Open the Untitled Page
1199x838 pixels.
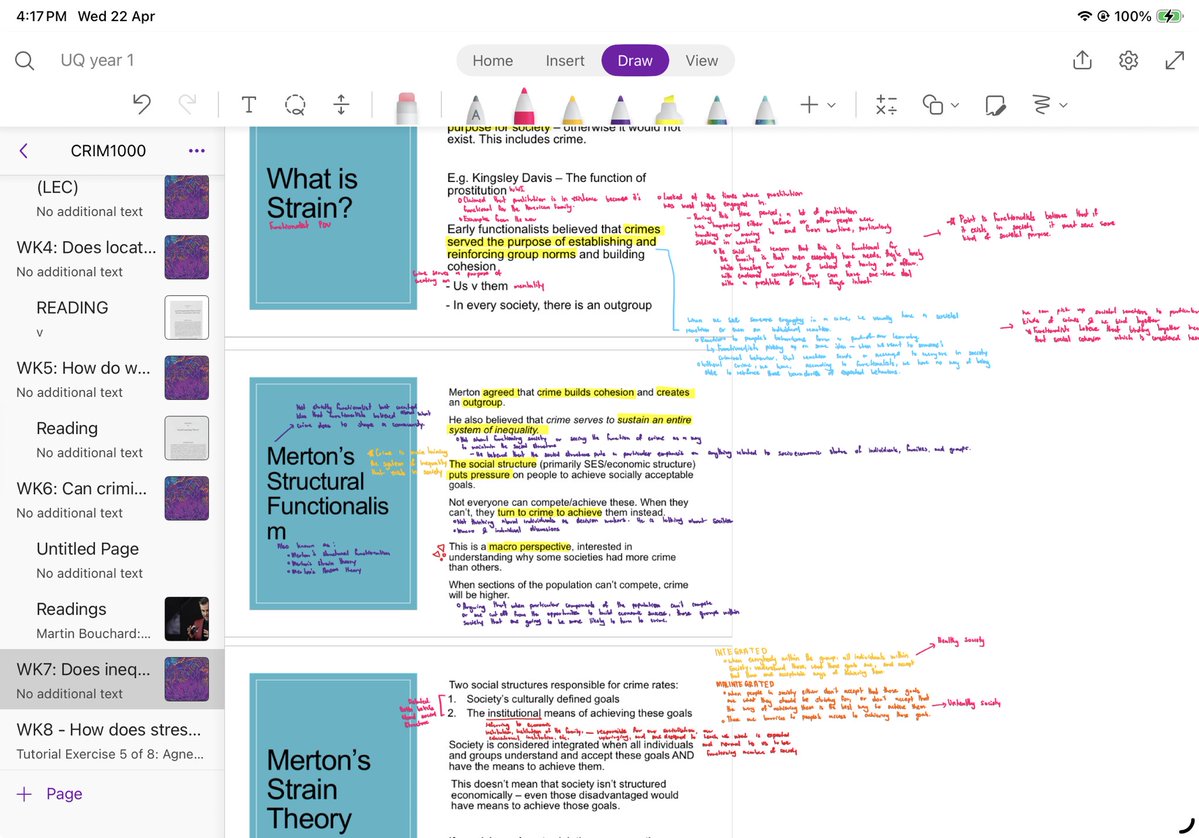(x=112, y=559)
